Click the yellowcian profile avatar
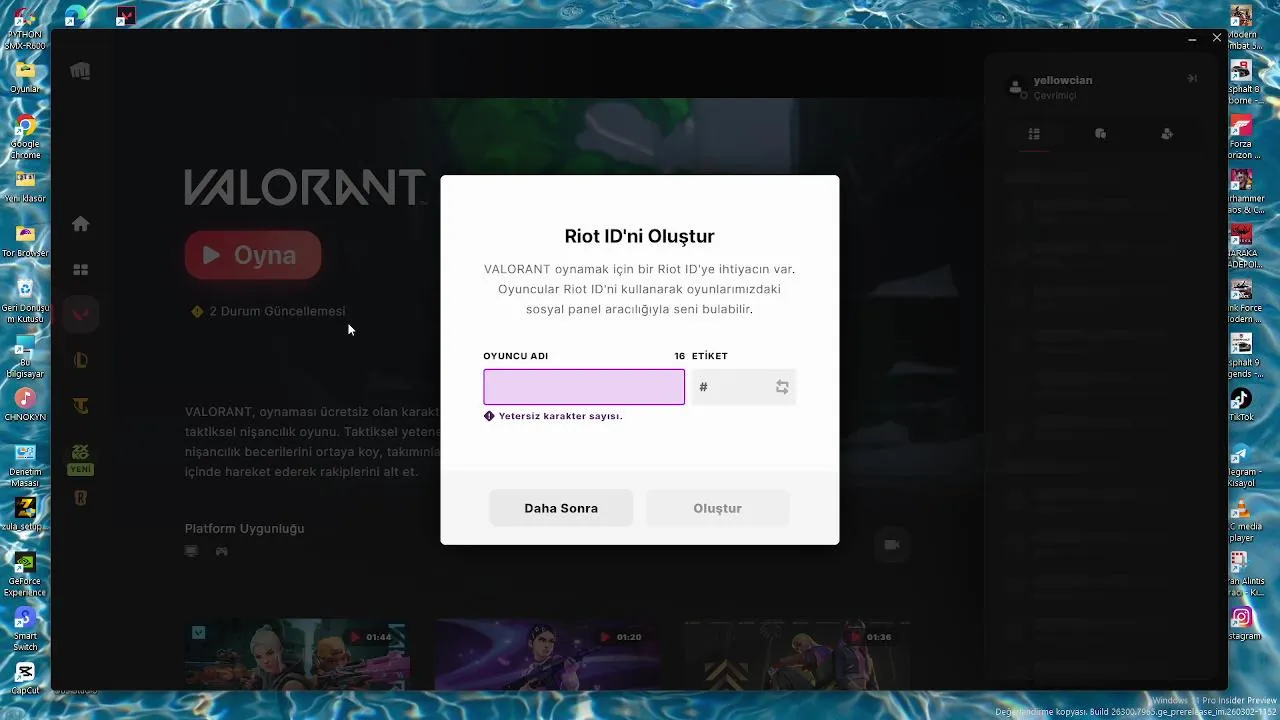Image resolution: width=1280 pixels, height=720 pixels. (1016, 87)
